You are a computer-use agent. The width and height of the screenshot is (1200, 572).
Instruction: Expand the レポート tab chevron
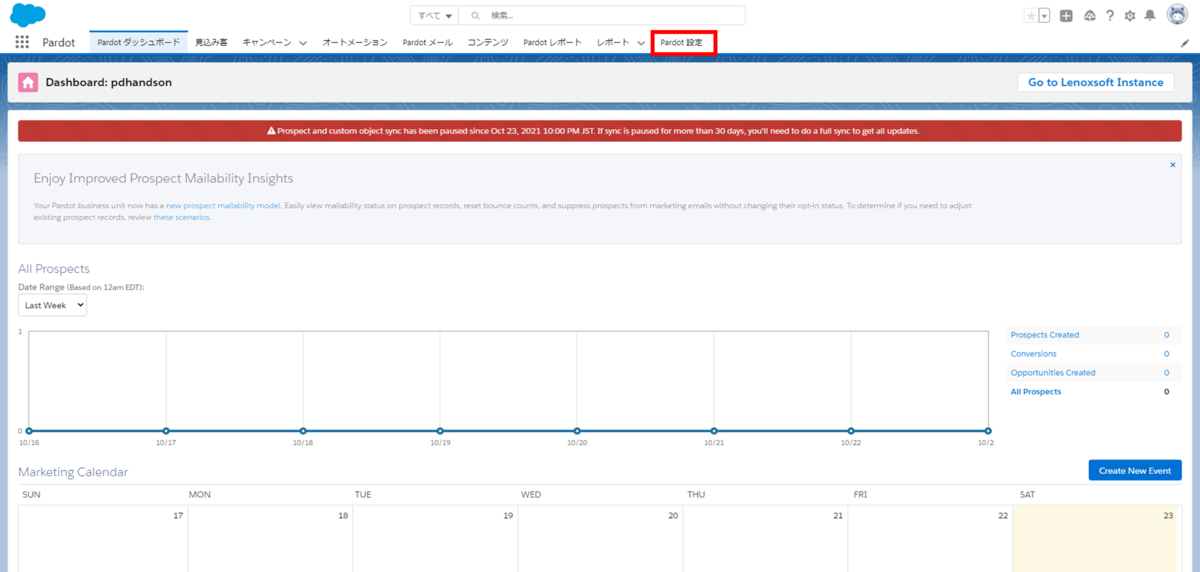[x=641, y=43]
